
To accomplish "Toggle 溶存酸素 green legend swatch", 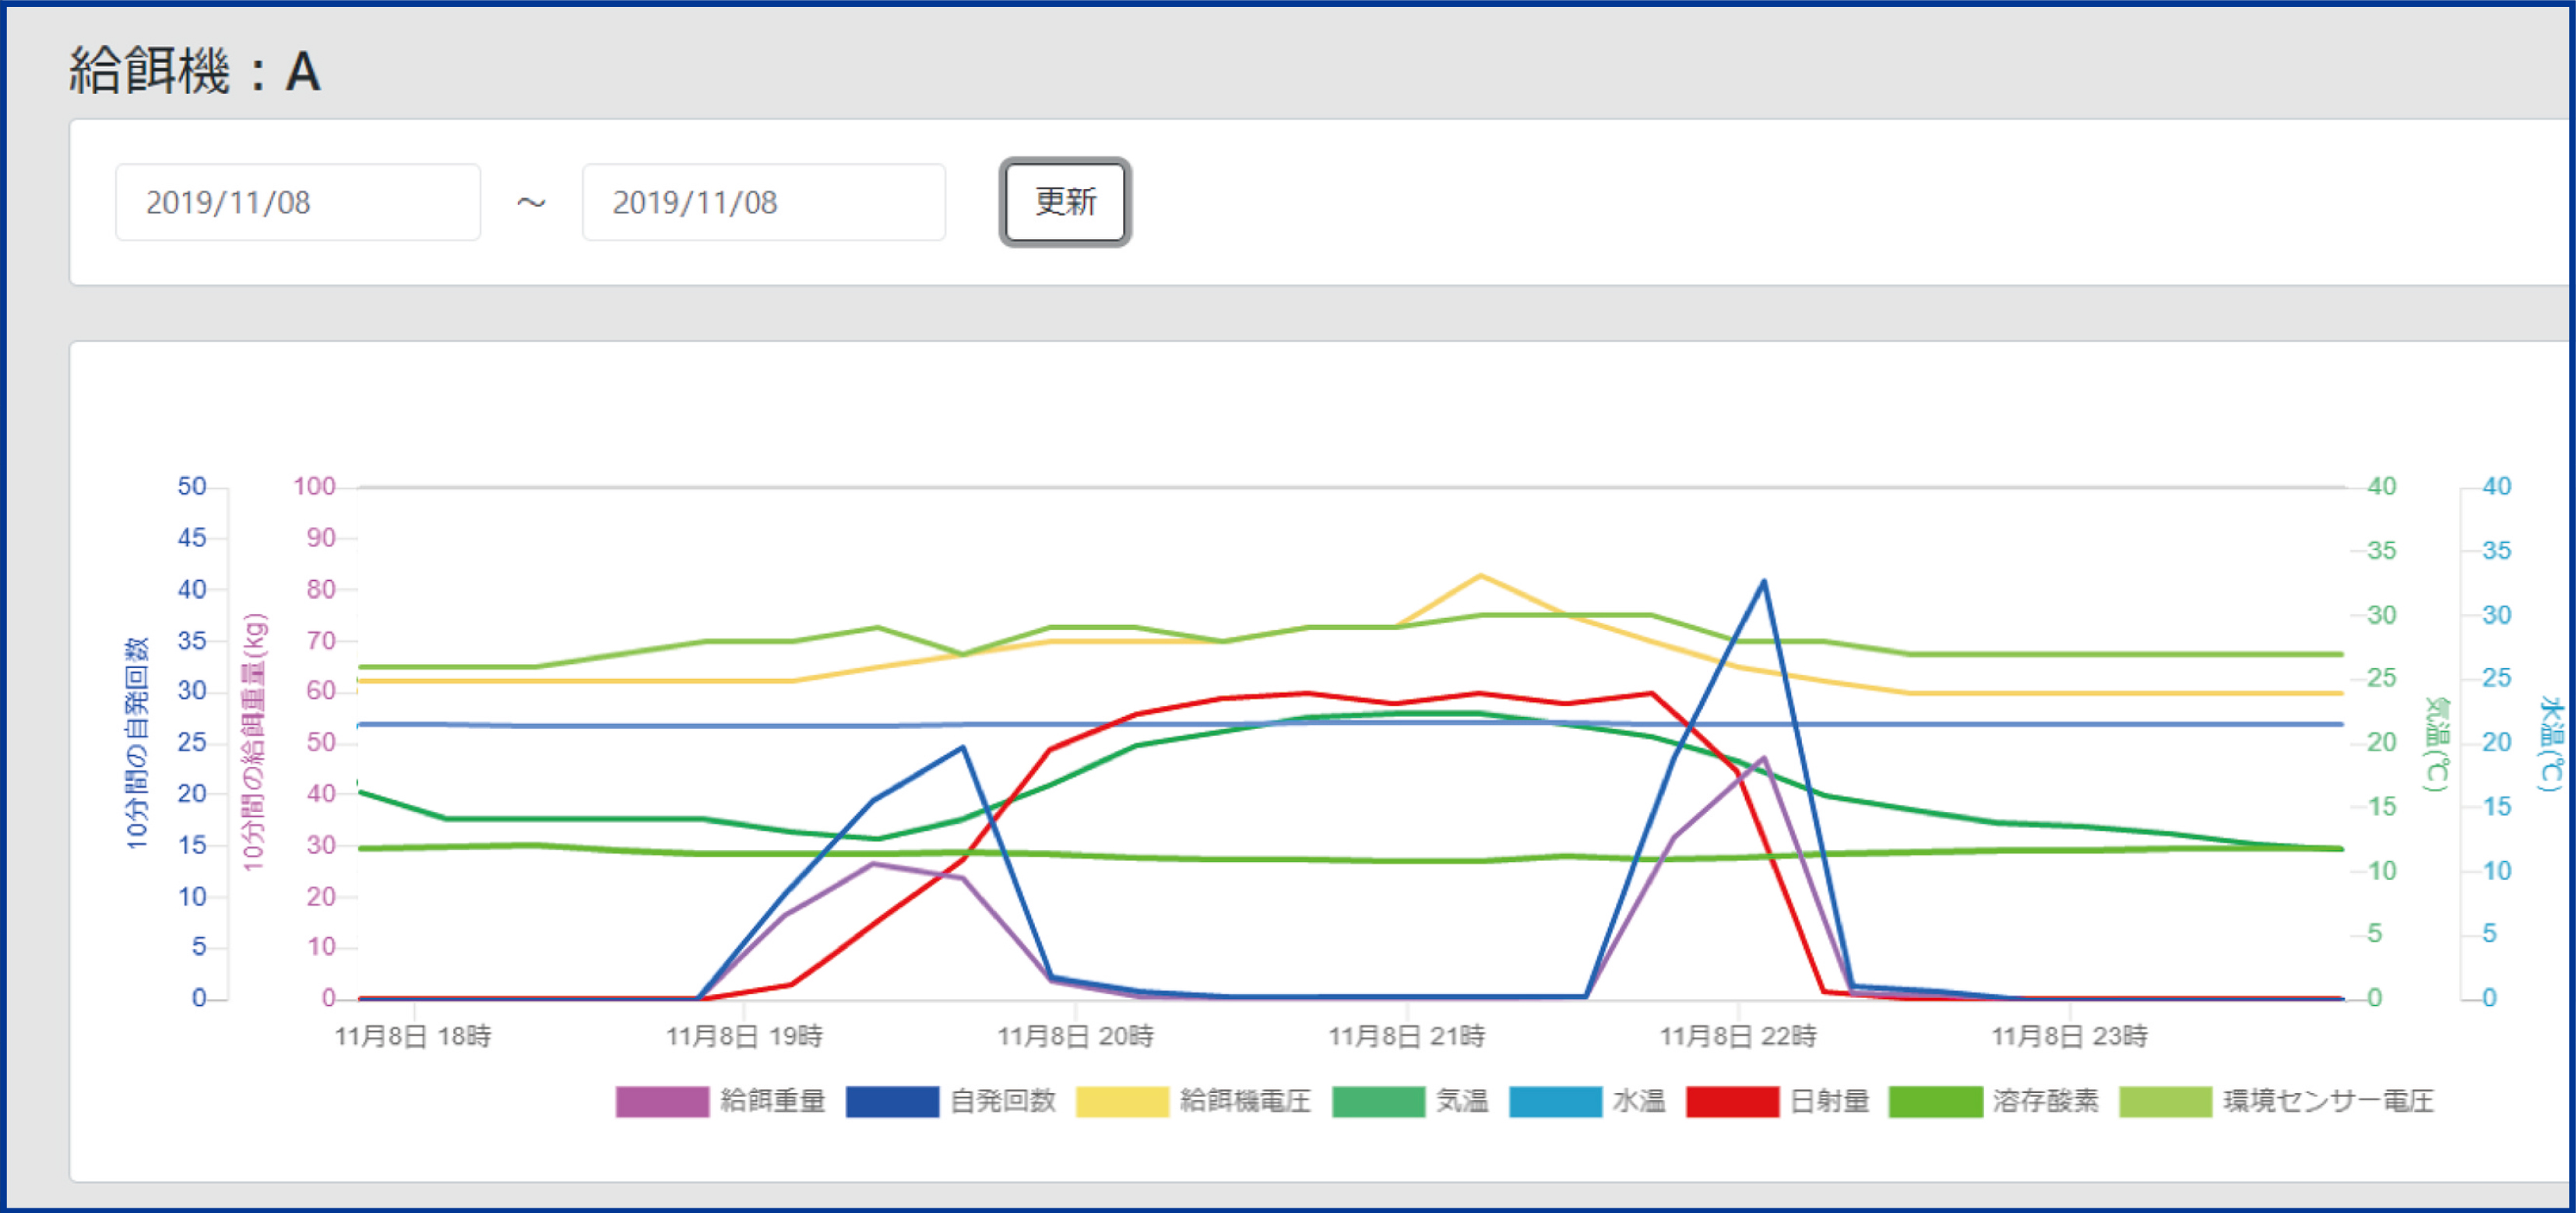I will coord(1936,1101).
